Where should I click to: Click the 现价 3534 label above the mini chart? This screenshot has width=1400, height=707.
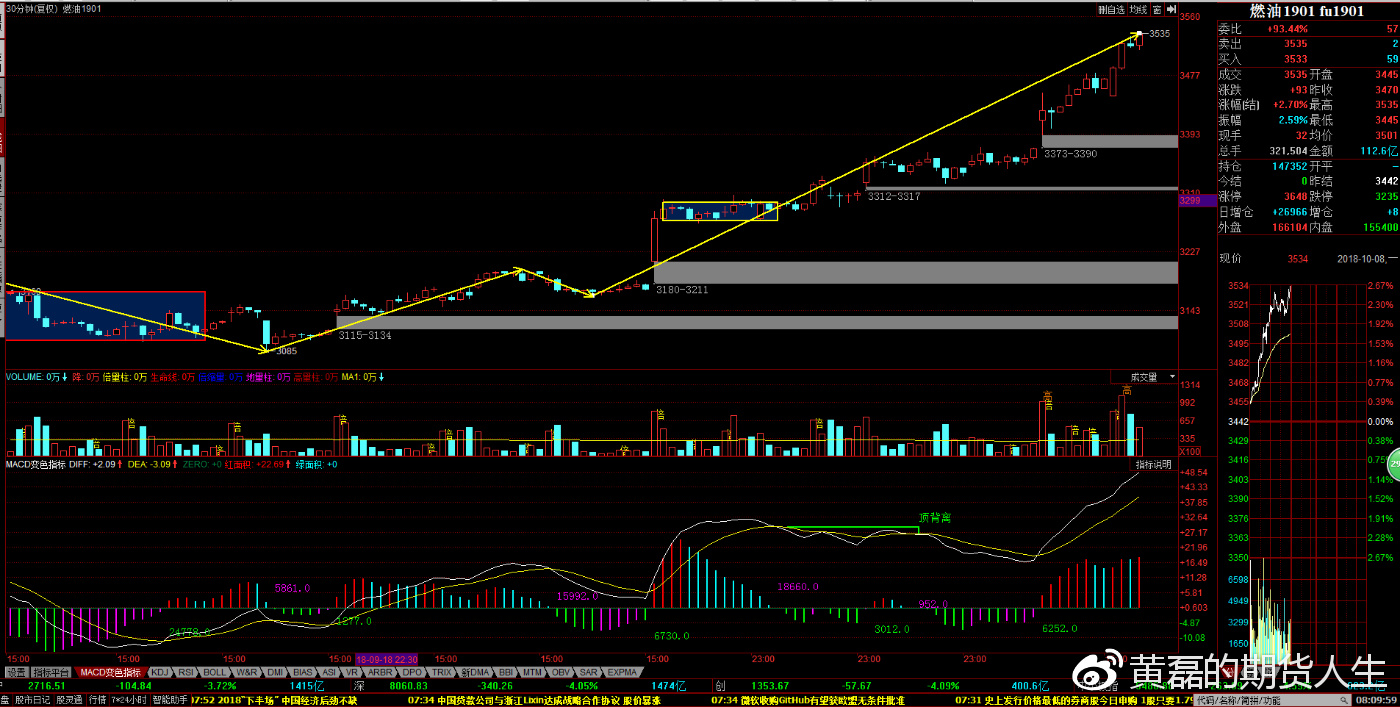click(x=1263, y=259)
